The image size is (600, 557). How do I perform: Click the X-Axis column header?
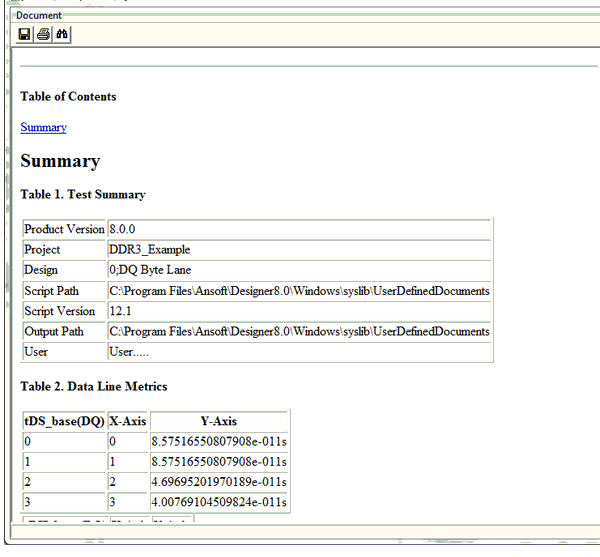coord(127,421)
